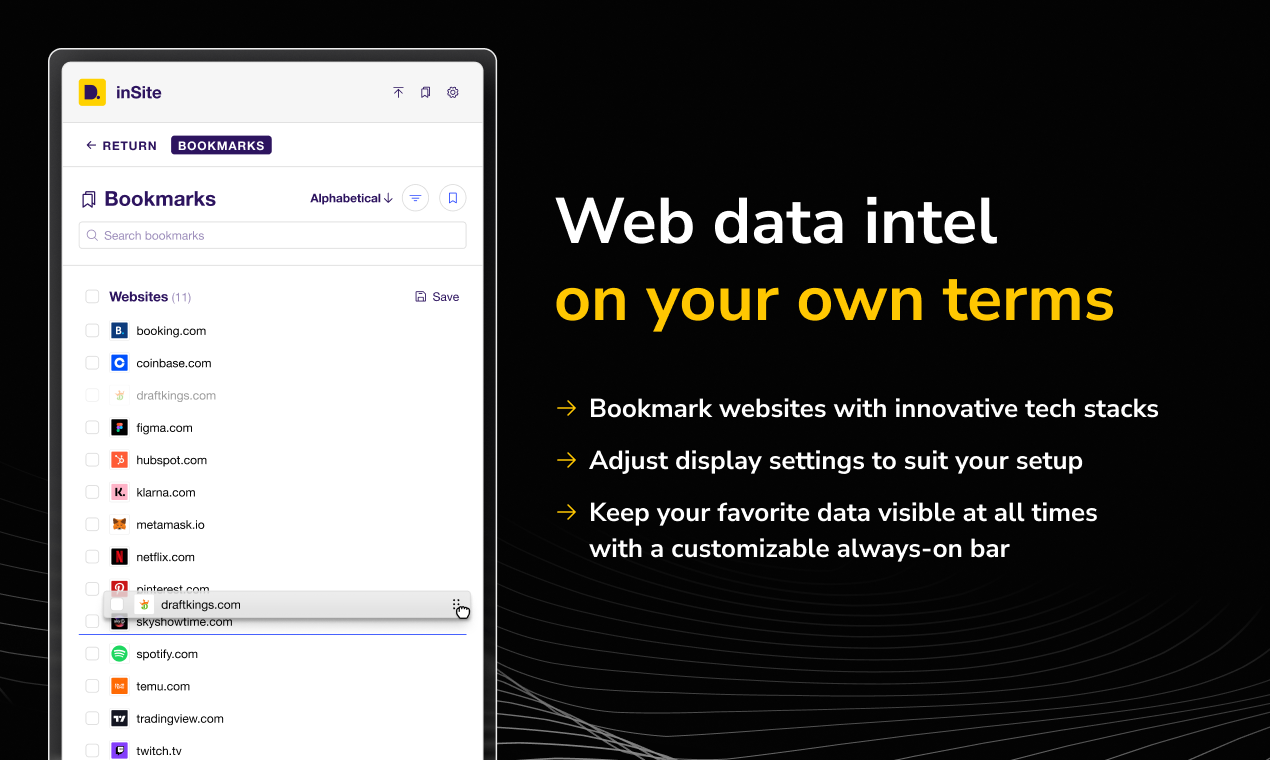Click the RETURN back link
1270x760 pixels.
[121, 145]
